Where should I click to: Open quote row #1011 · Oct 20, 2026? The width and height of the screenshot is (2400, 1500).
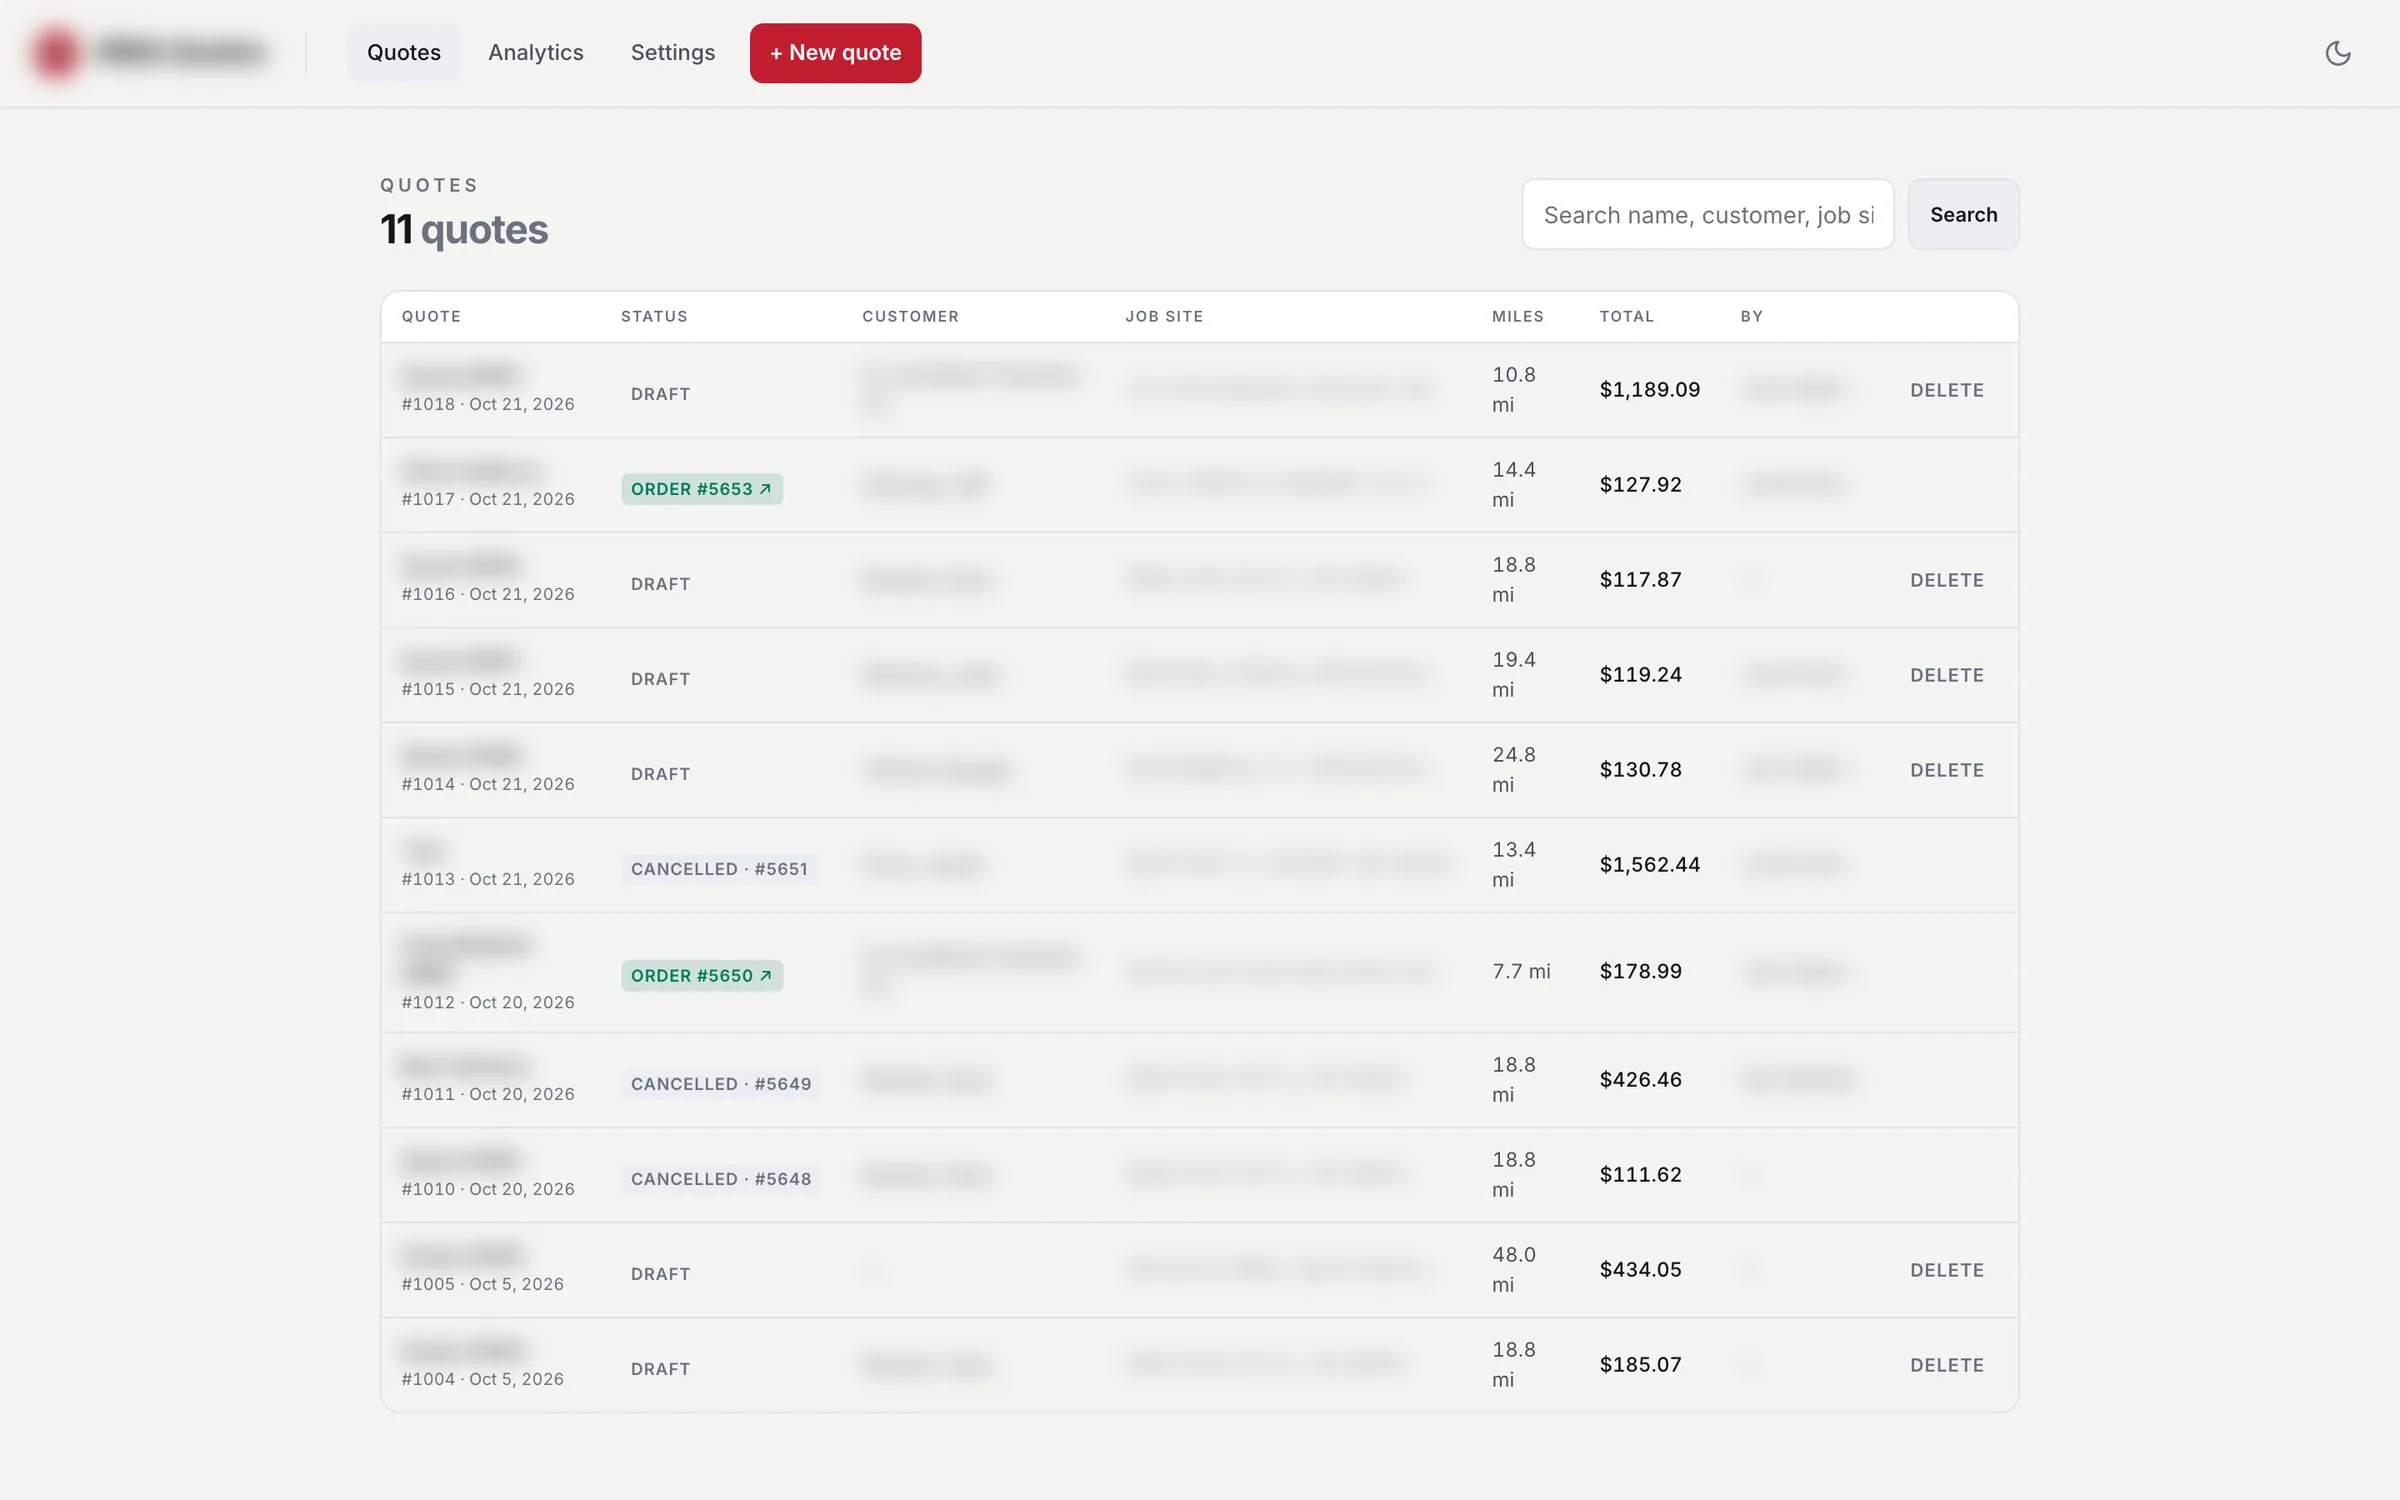[1199, 1080]
